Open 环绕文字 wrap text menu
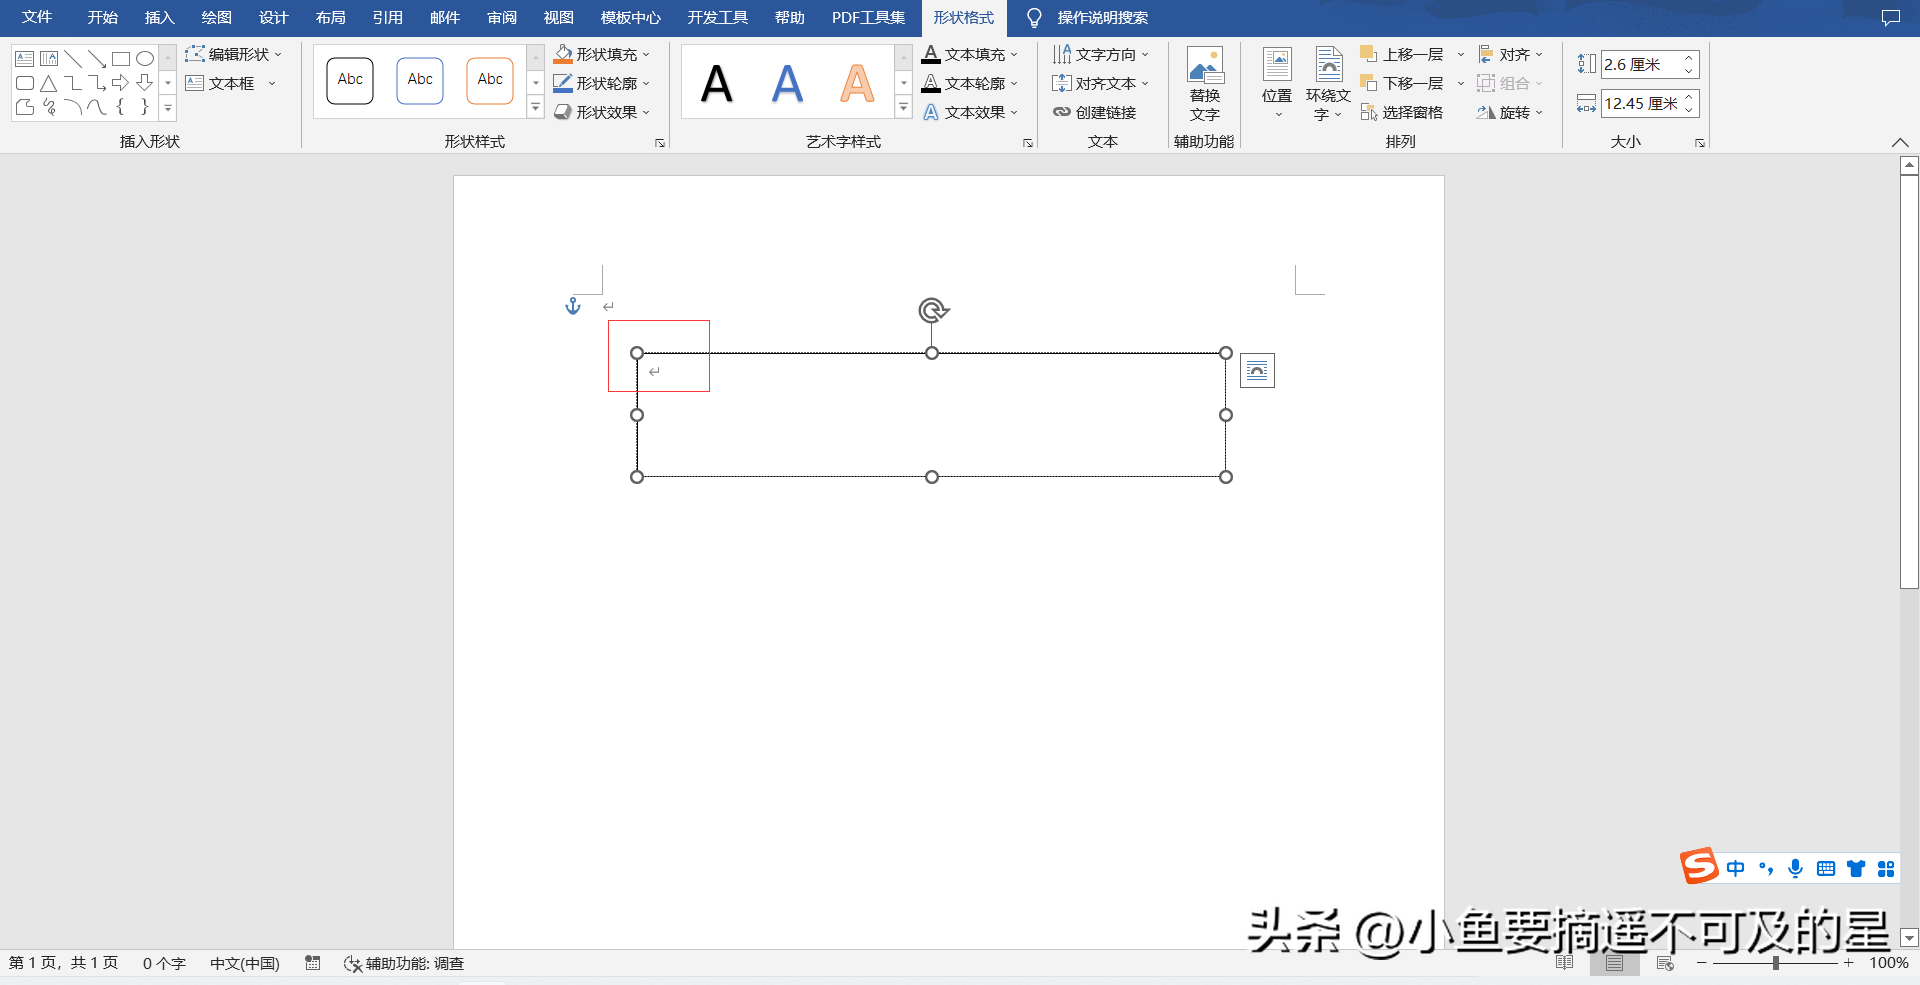The height and width of the screenshot is (985, 1920). click(x=1328, y=84)
